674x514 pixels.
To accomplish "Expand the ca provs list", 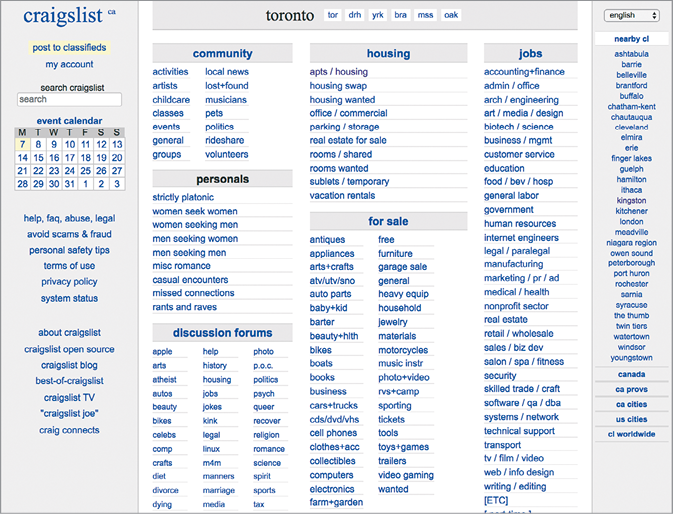I will [632, 389].
